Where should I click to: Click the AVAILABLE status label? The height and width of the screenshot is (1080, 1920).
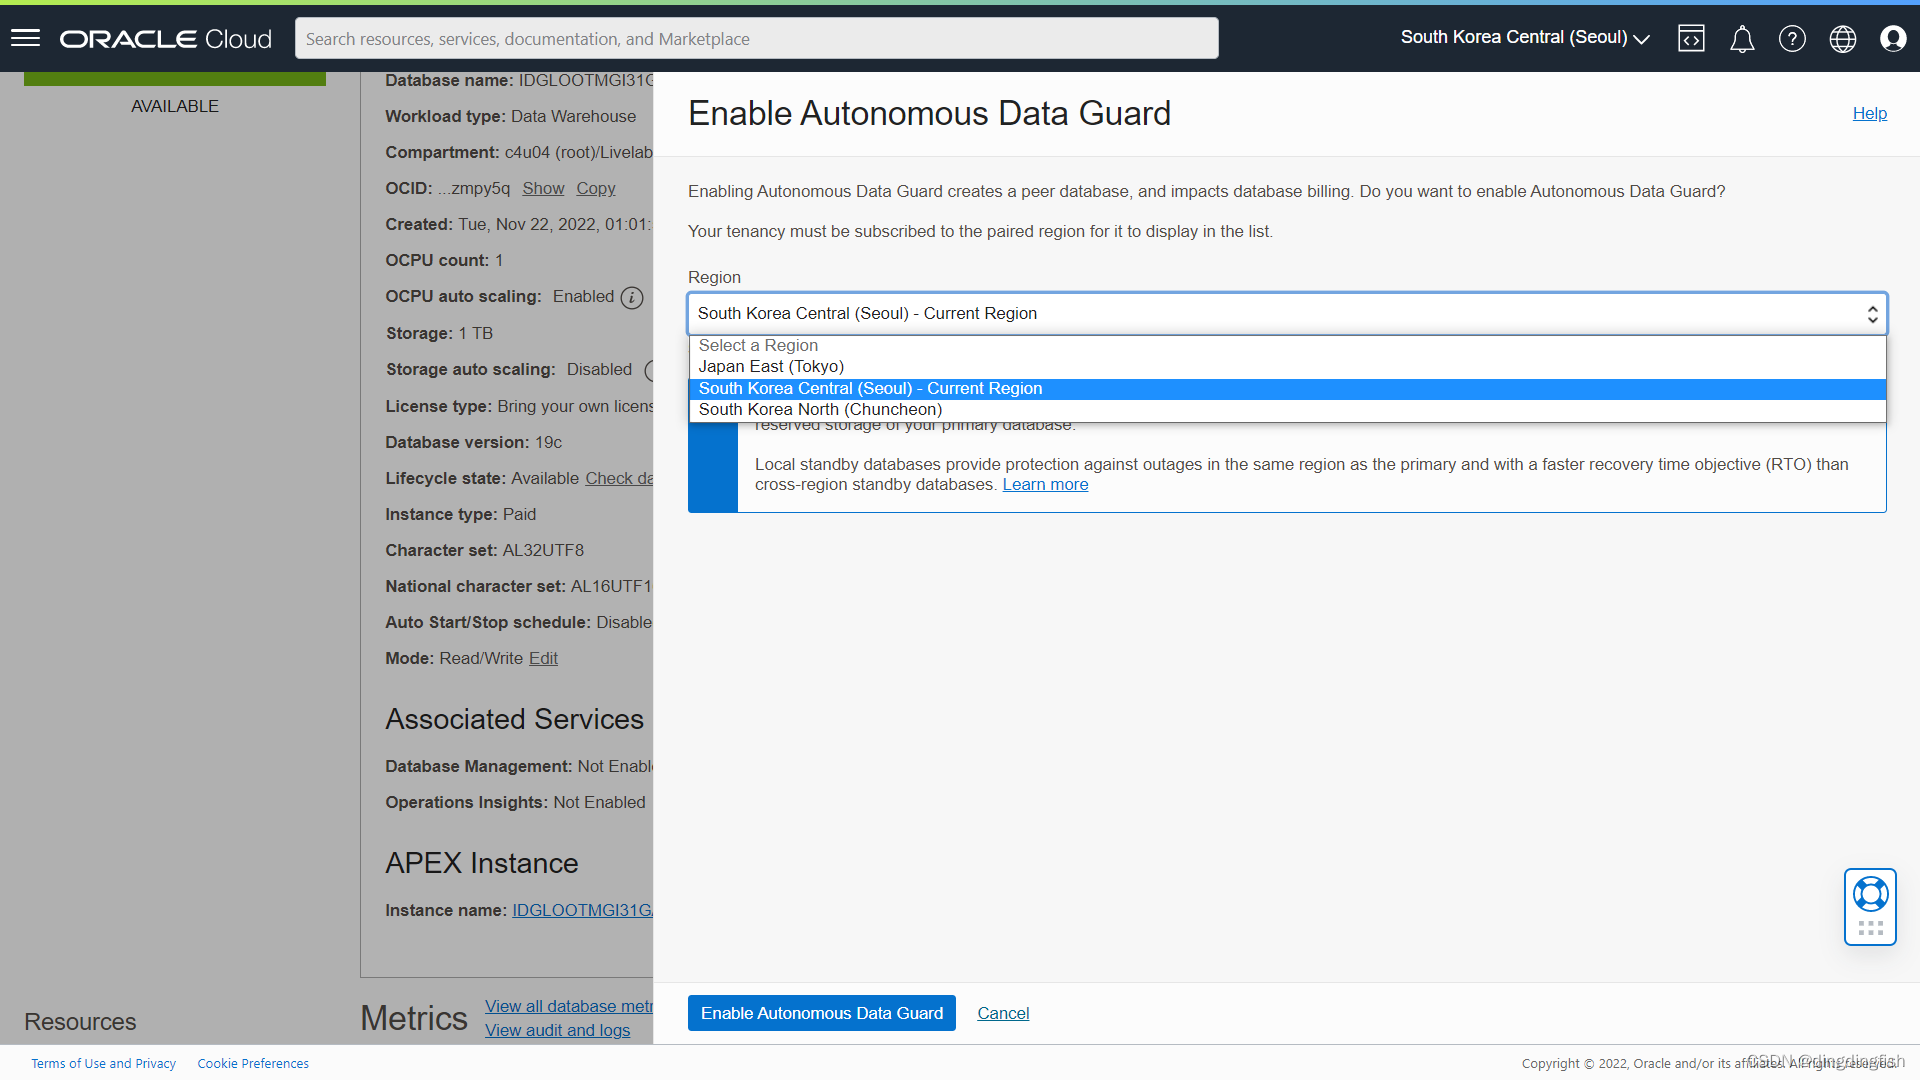[x=174, y=107]
